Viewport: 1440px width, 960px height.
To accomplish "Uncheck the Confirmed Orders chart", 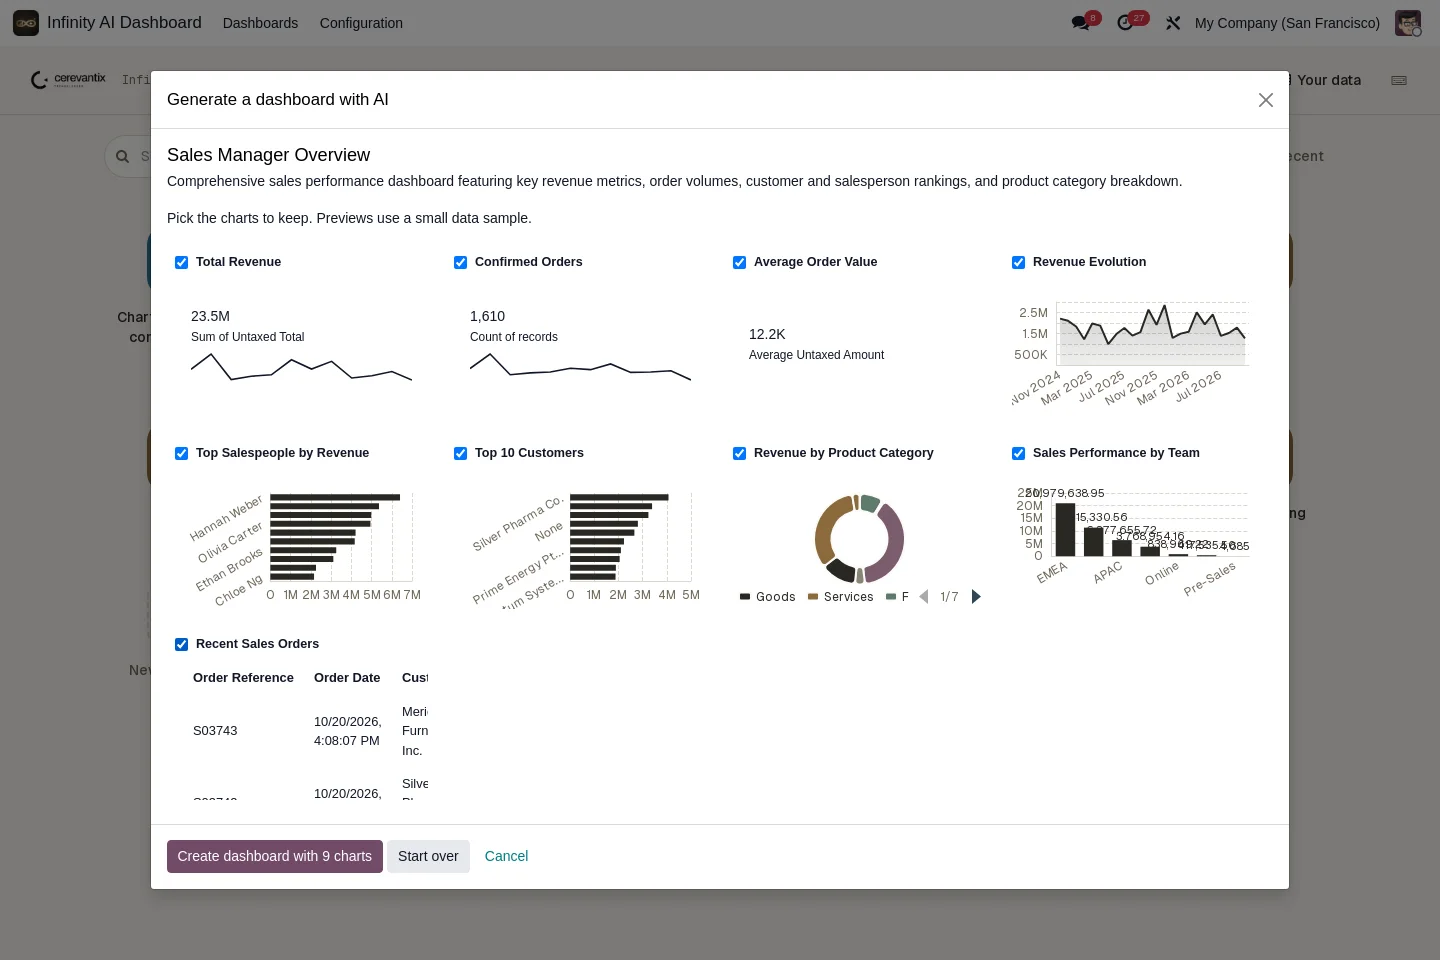I will pos(460,262).
